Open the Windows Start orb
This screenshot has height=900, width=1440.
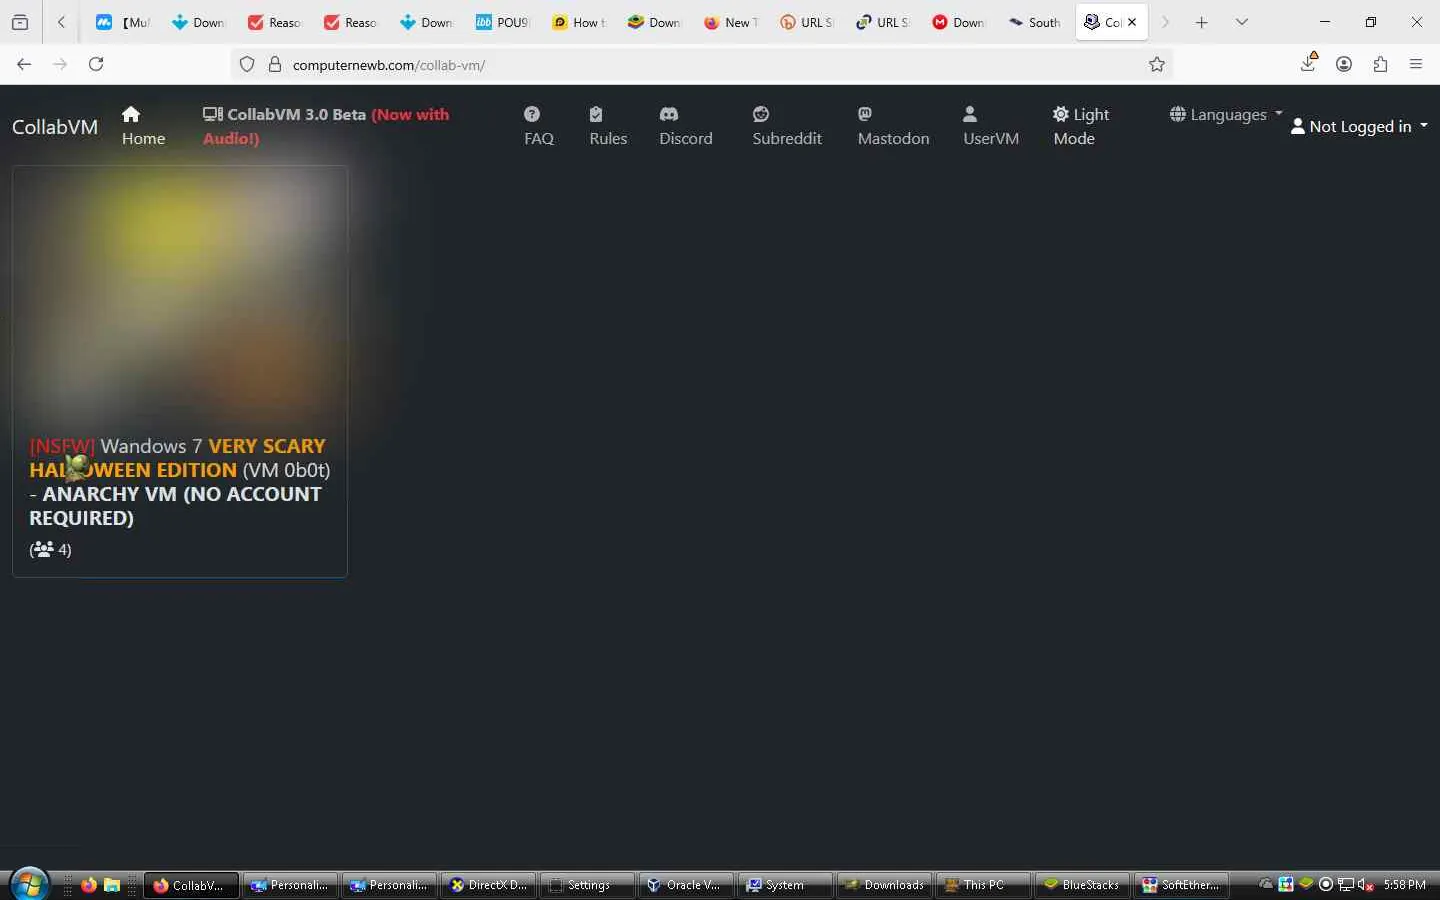click(29, 885)
